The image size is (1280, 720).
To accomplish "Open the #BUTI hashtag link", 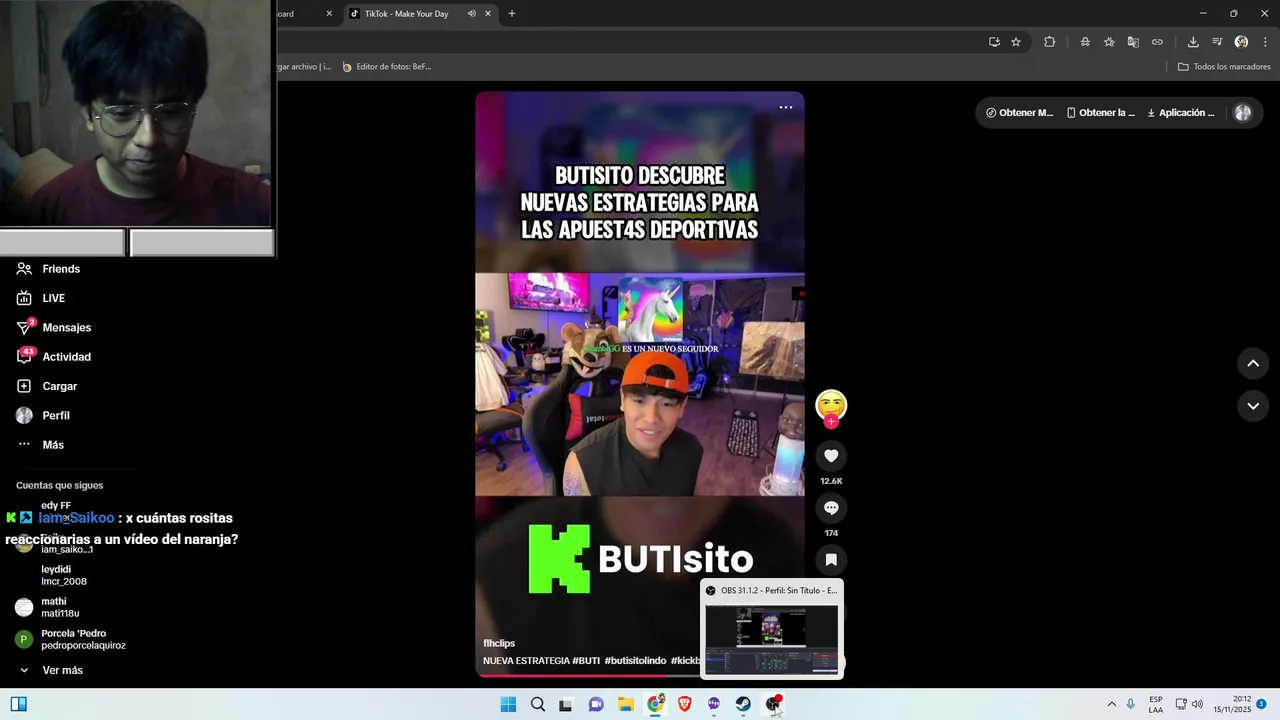I will click(586, 661).
